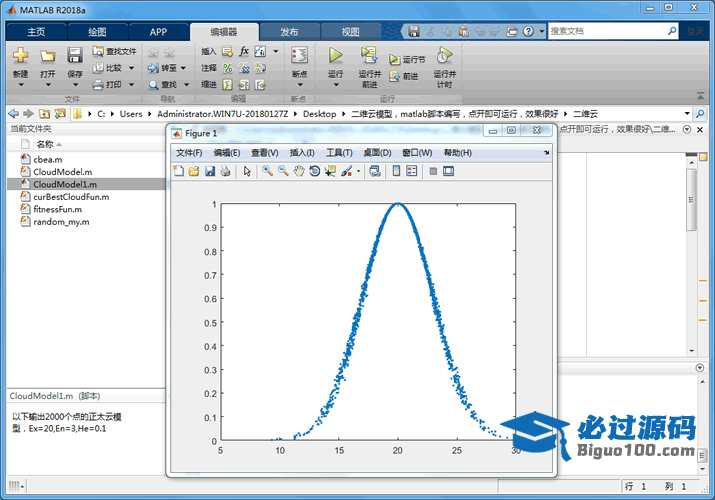
Task: Click the editor vertical scrollbar thumb
Action: click(x=691, y=200)
